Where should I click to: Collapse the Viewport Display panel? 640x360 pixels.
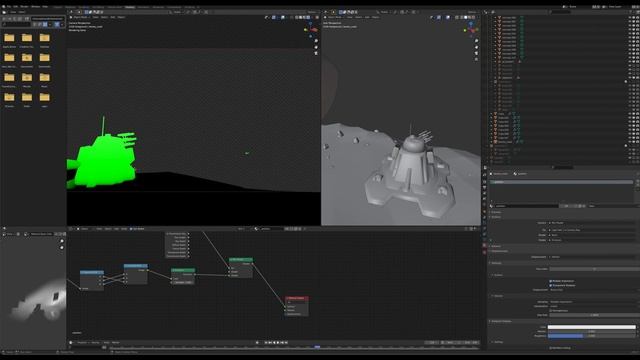pyautogui.click(x=501, y=321)
